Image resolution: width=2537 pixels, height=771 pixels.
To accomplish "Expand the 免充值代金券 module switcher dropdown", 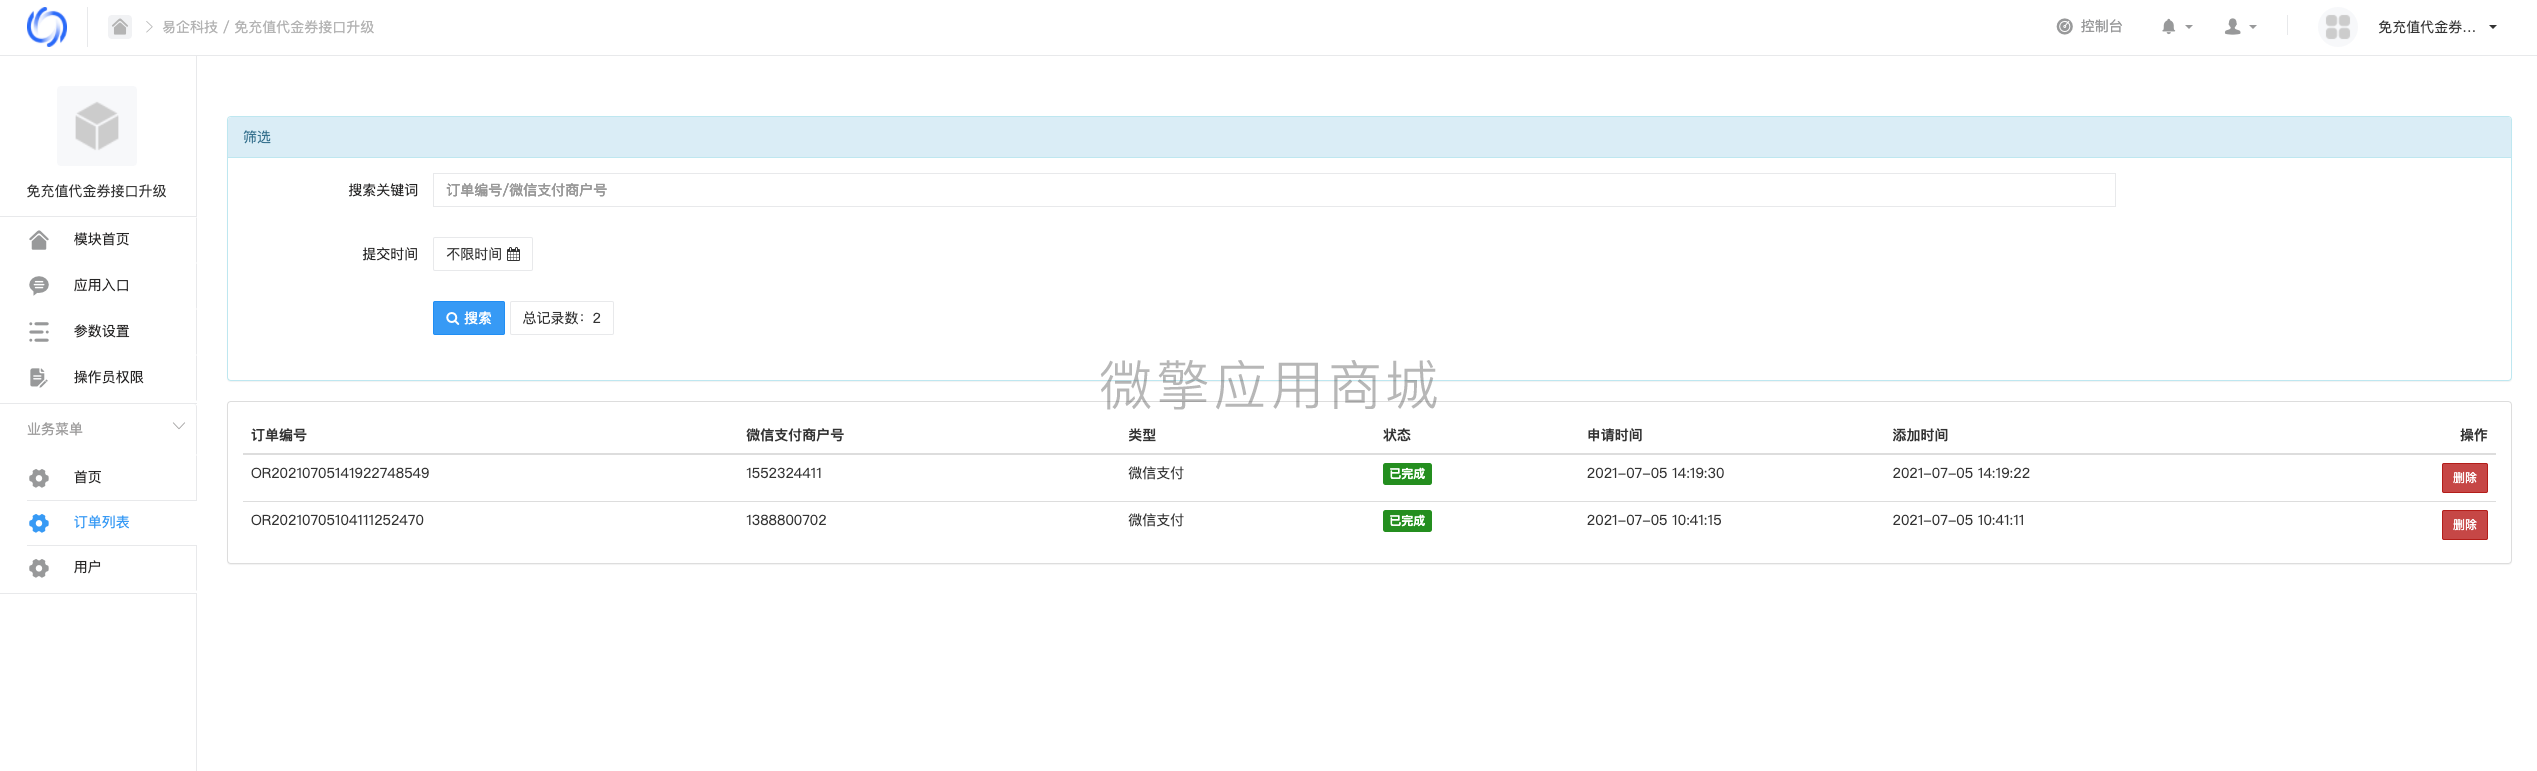I will point(2438,27).
